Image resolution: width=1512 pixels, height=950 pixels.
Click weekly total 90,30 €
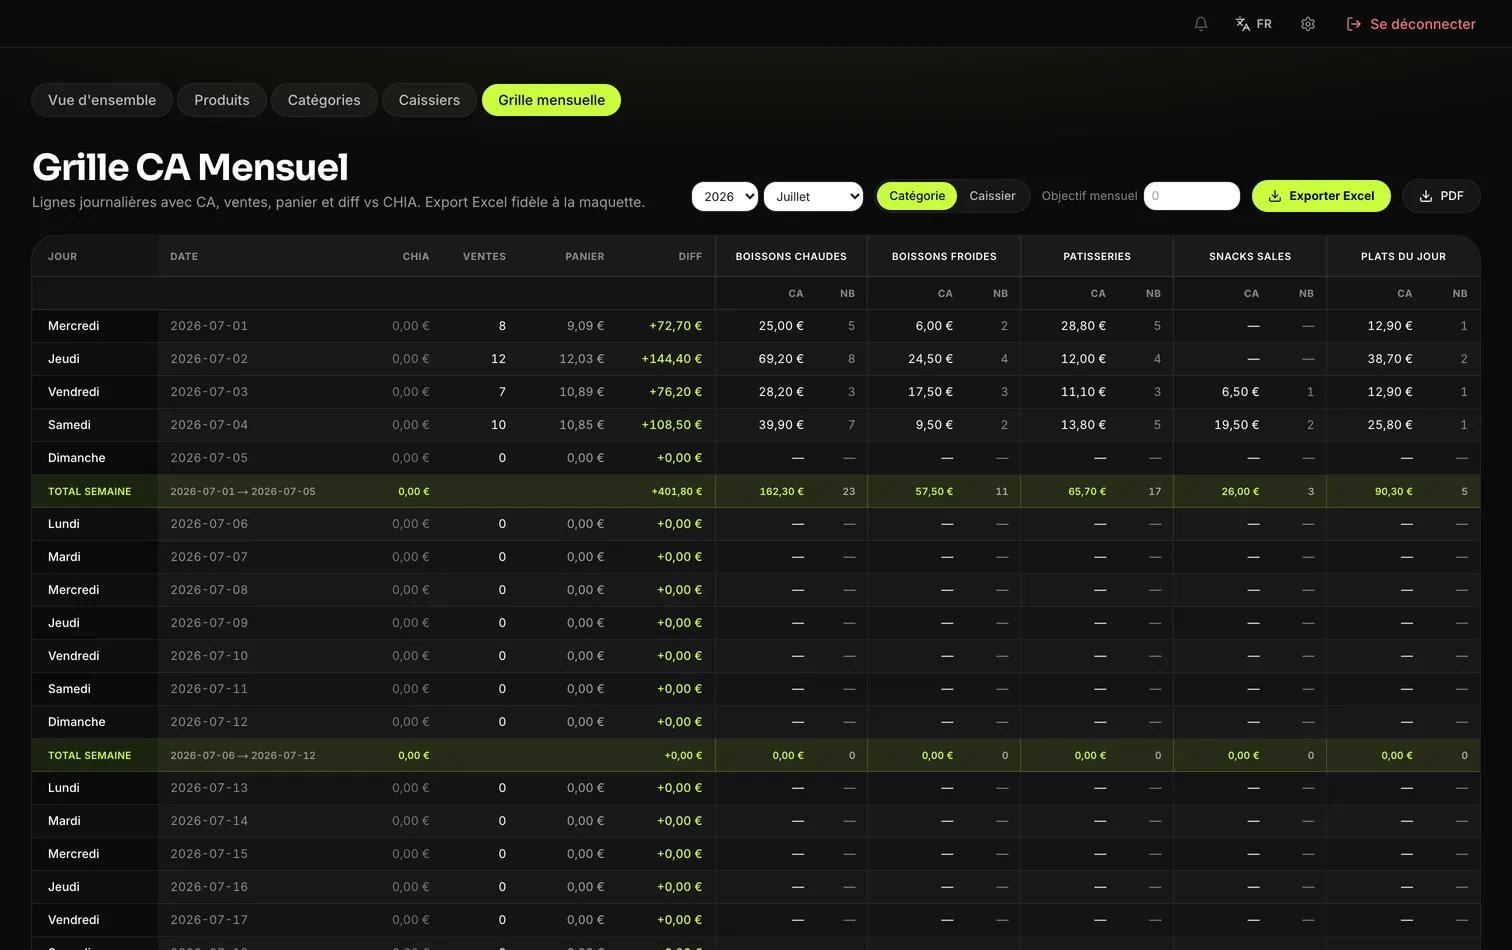[x=1394, y=492]
